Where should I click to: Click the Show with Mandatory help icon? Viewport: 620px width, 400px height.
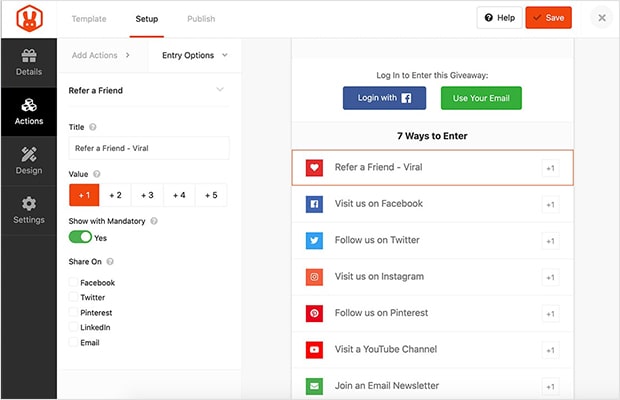(x=154, y=221)
